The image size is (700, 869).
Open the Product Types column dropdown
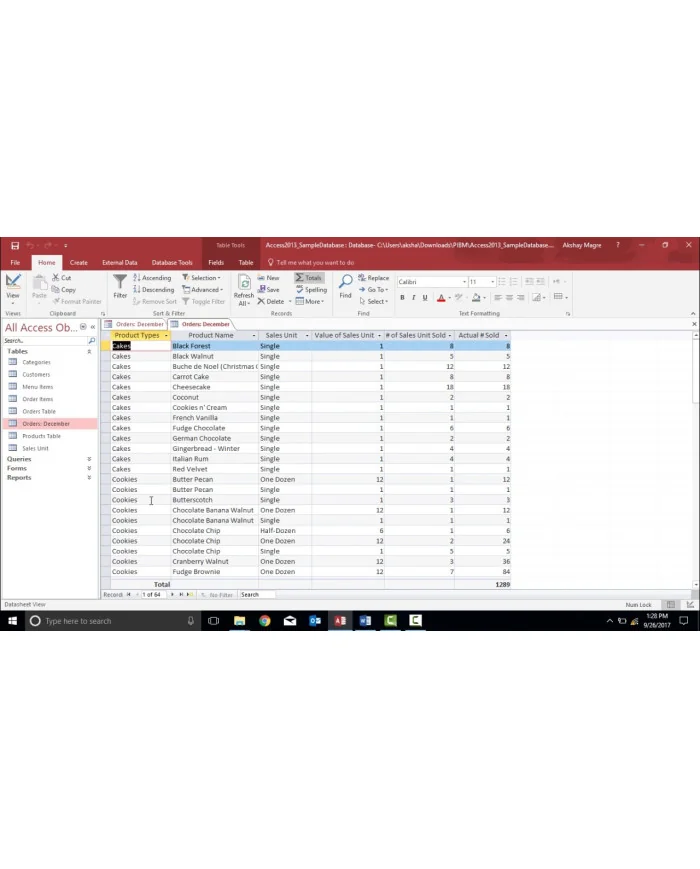coord(166,336)
